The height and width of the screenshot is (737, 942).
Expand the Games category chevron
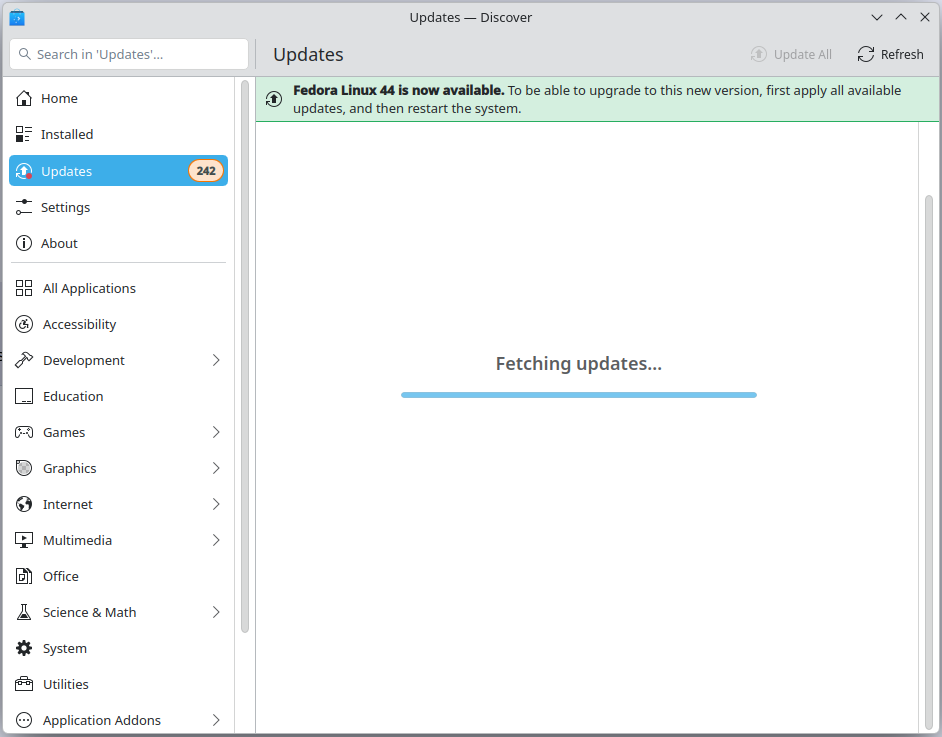pyautogui.click(x=216, y=432)
